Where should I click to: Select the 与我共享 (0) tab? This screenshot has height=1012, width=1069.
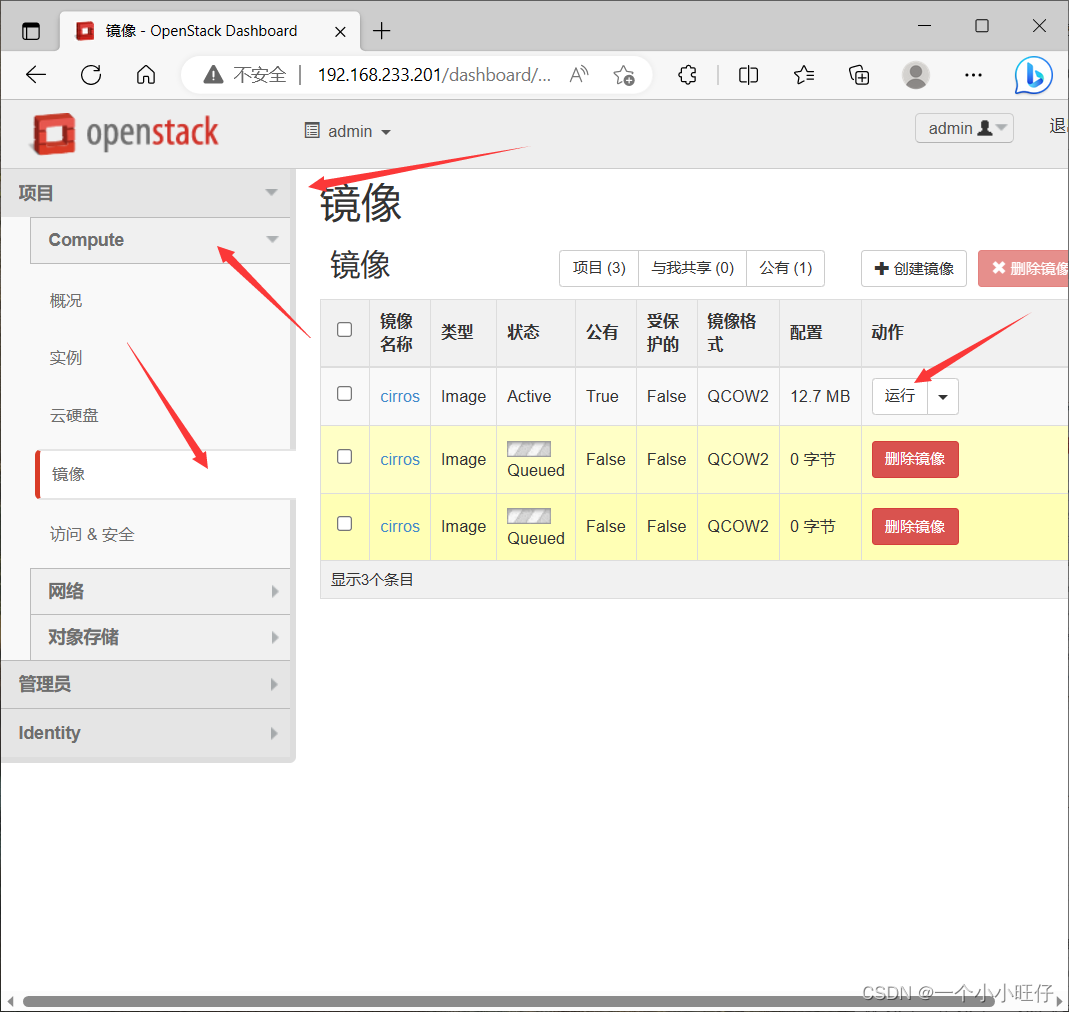[692, 268]
